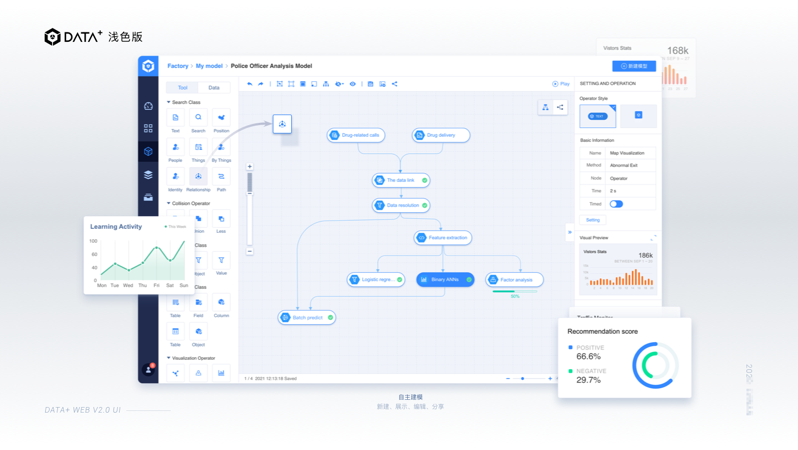Select the Object operator under Table row

[x=198, y=332]
